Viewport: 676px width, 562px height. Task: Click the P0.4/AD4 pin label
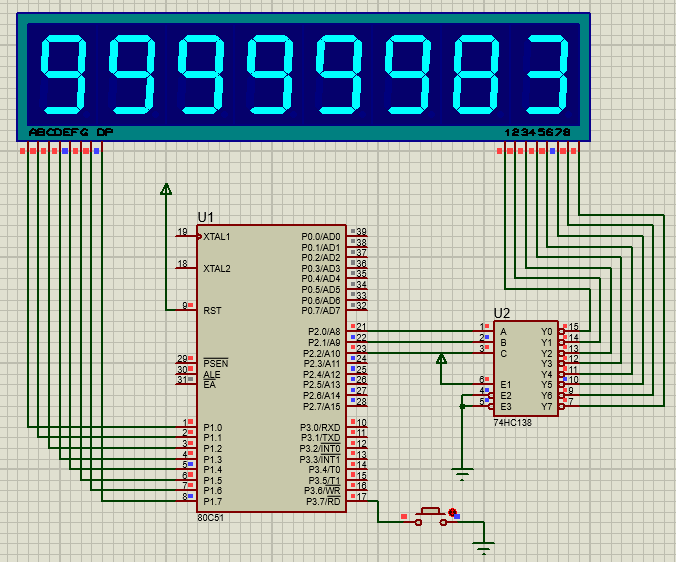(321, 278)
